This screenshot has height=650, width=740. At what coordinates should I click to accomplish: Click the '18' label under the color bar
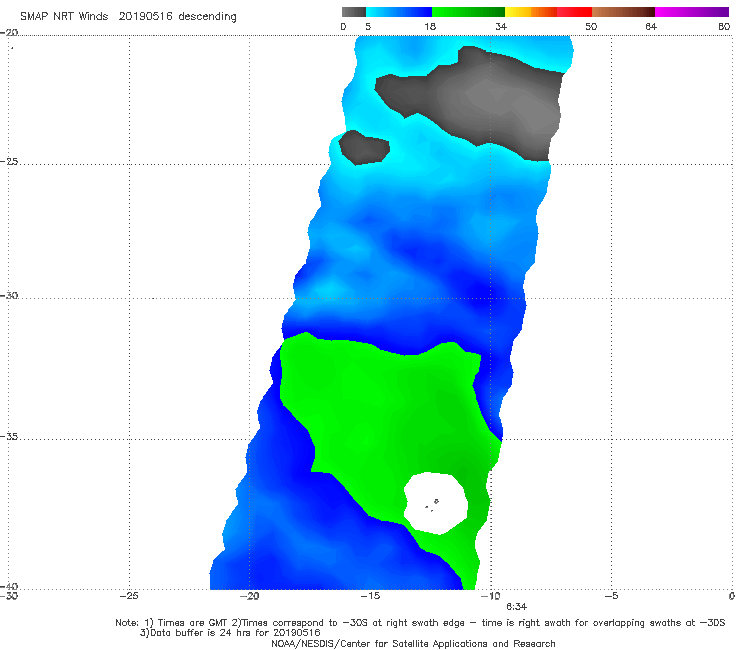point(430,26)
